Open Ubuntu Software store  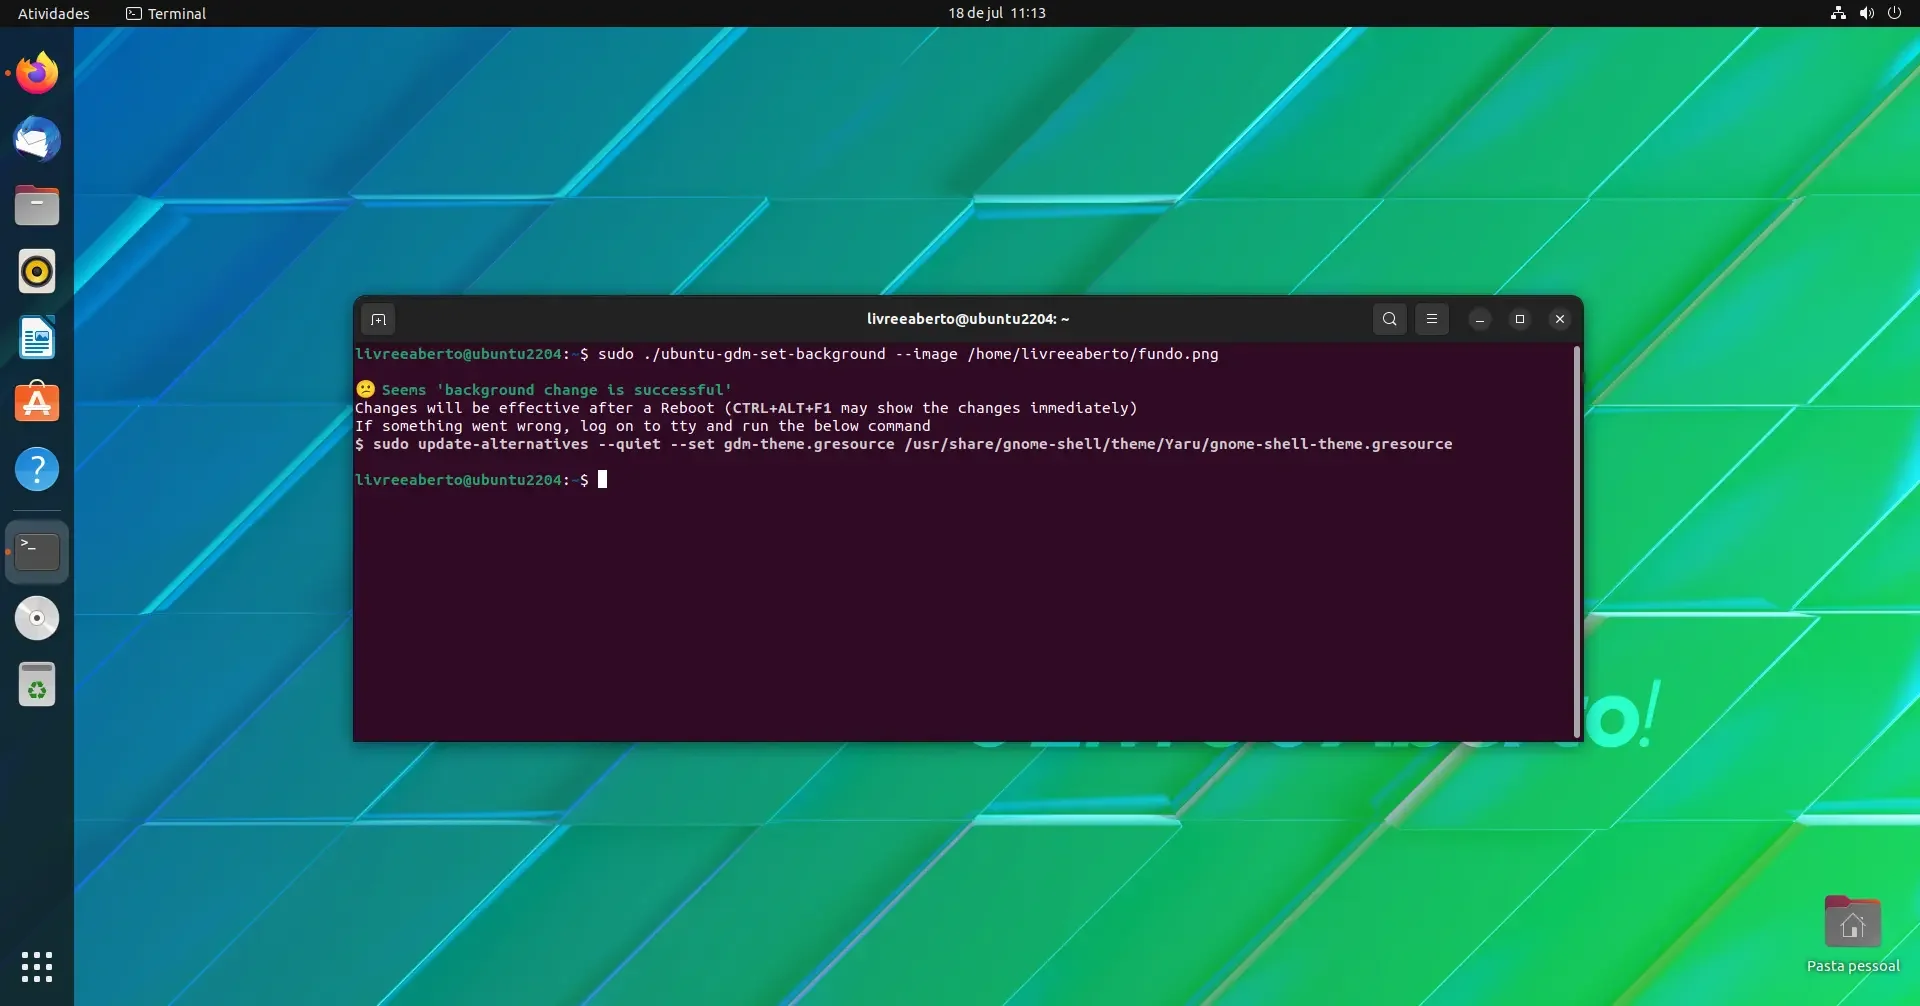coord(37,402)
